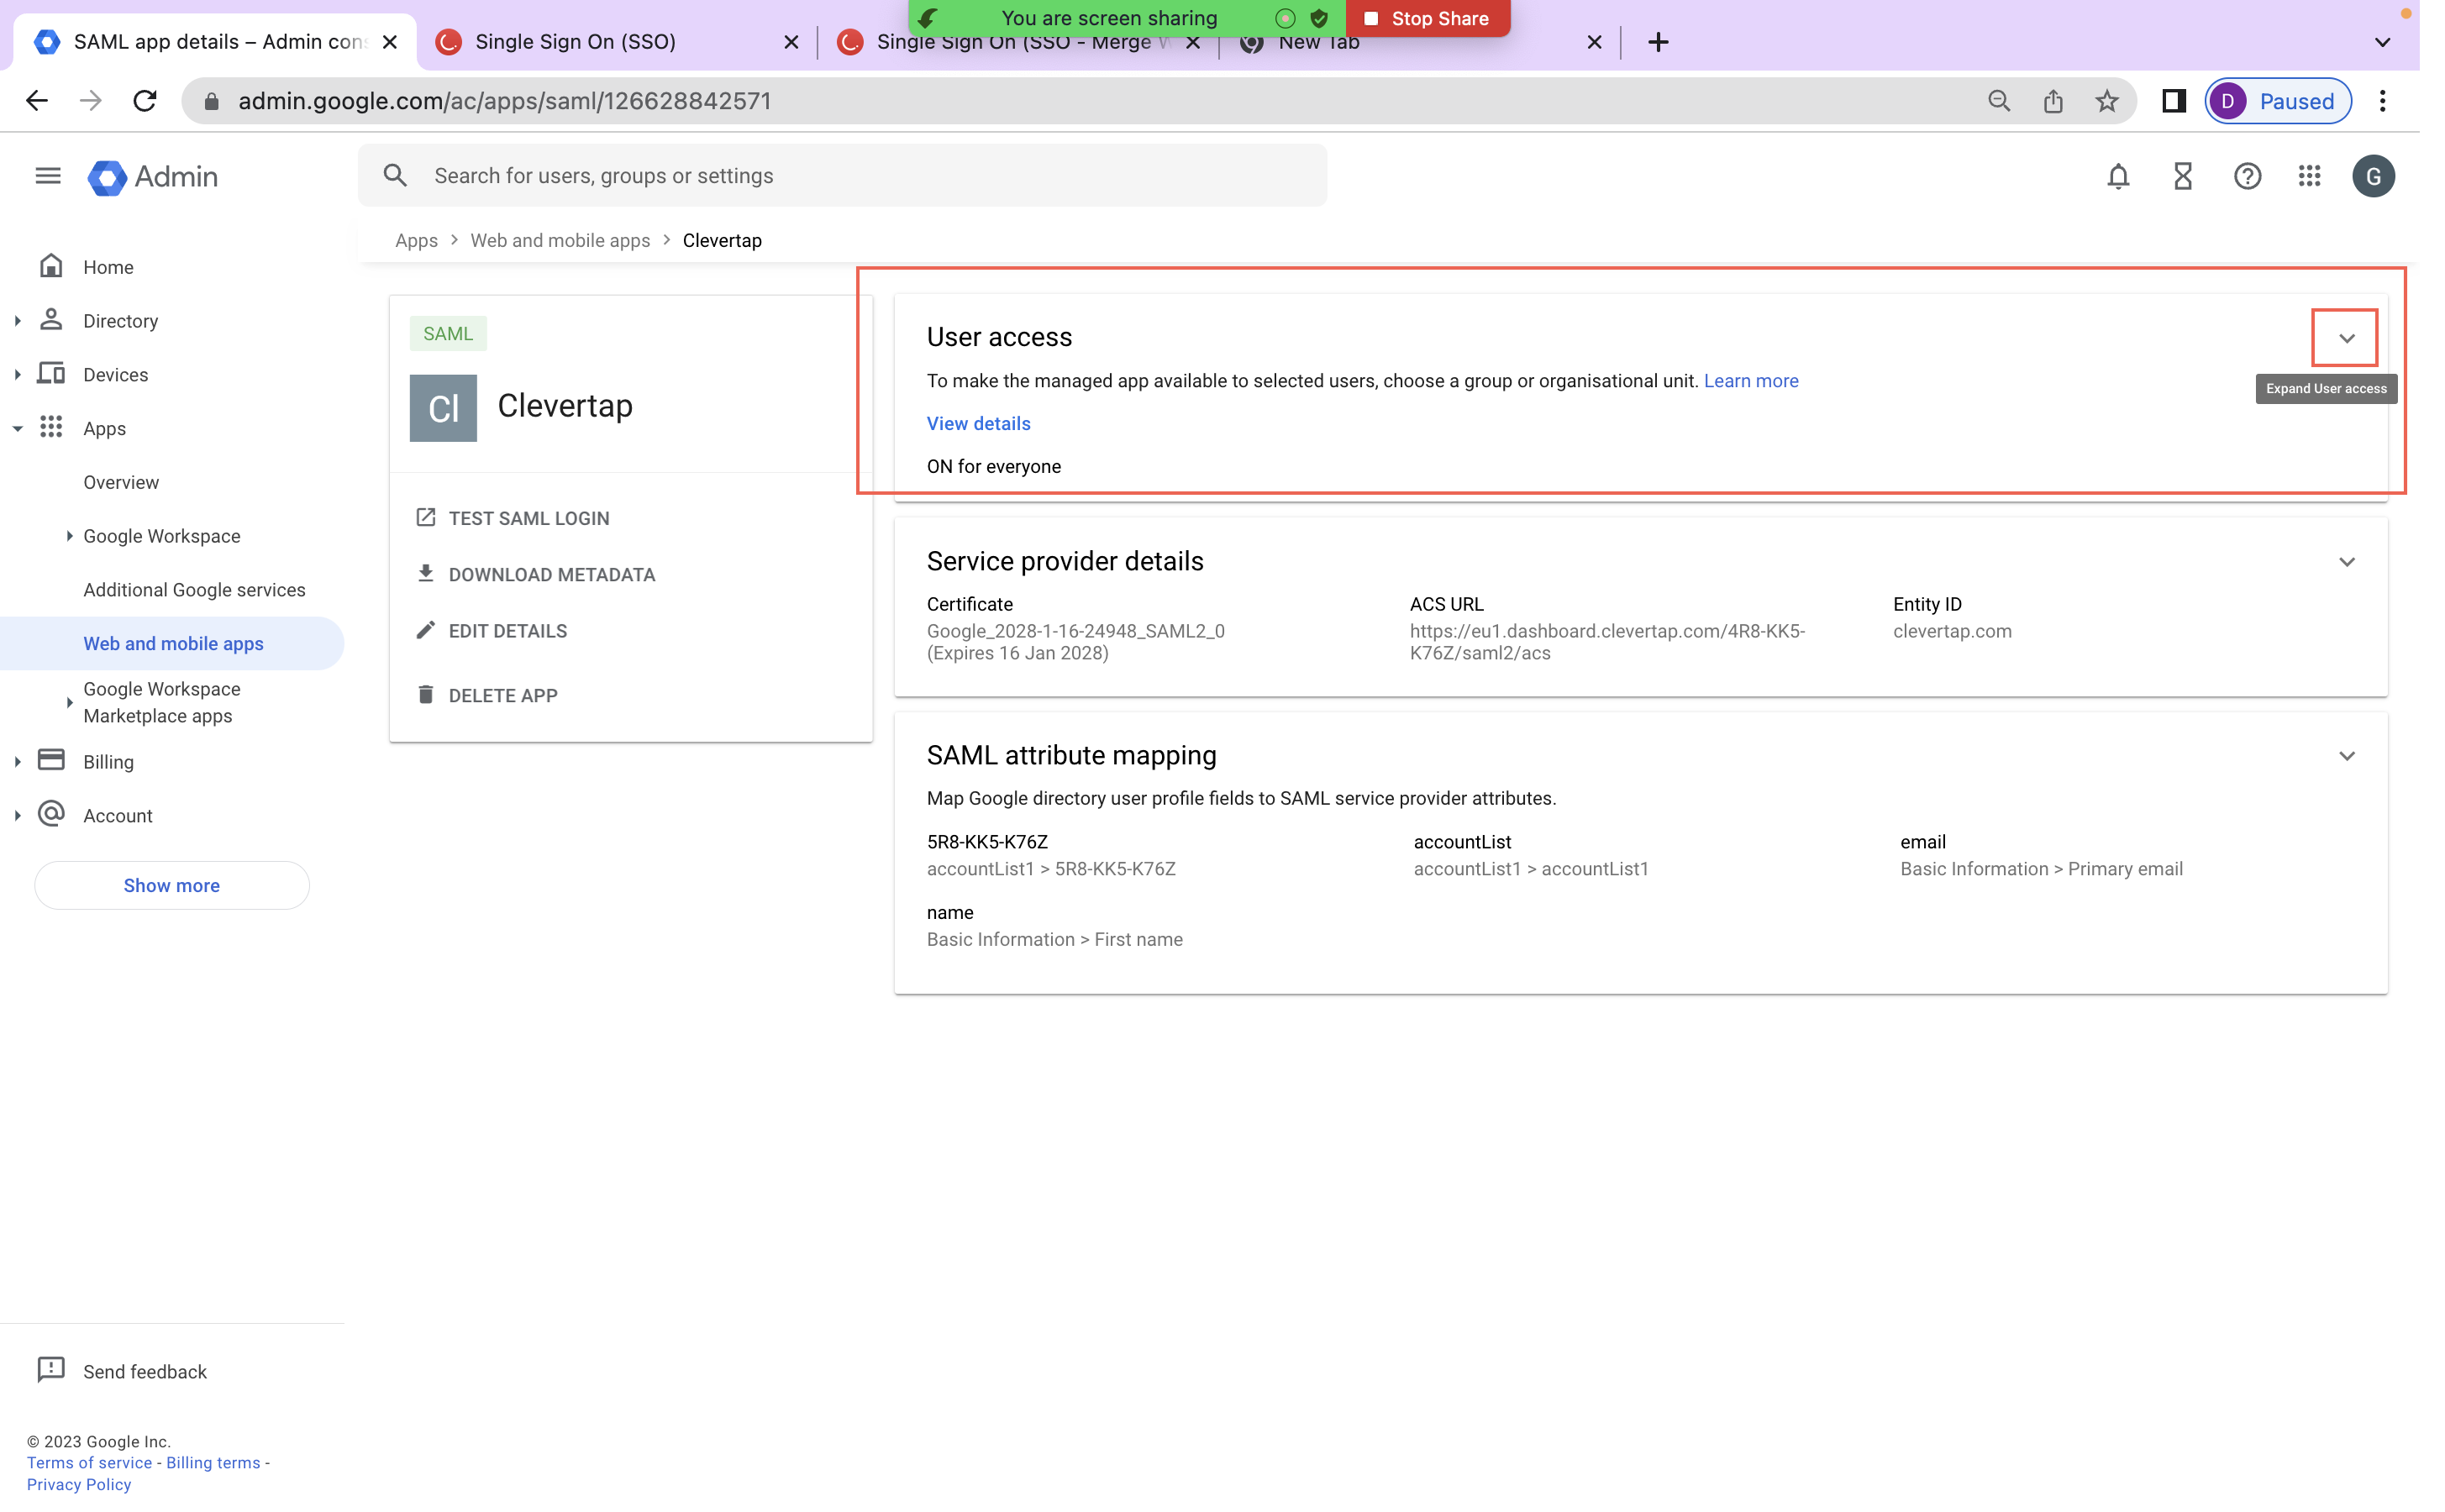
Task: Expand User access section chevron
Action: [2346, 338]
